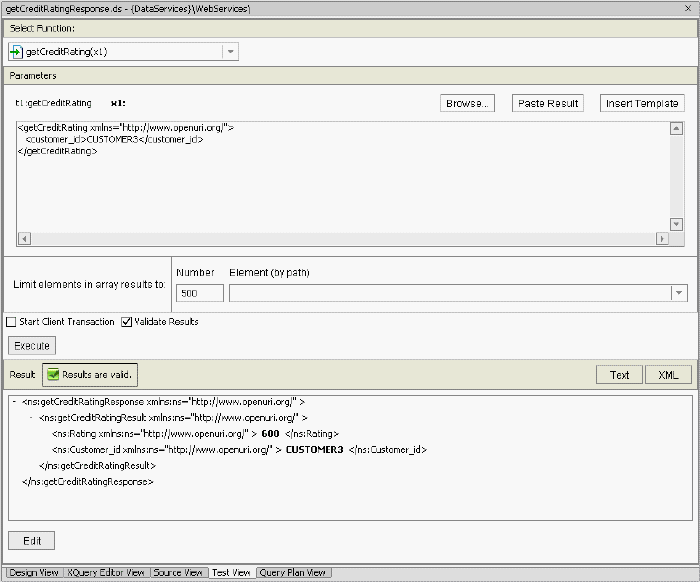Click the parameter area scroll up arrow
Viewport: 700px width, 582px height.
676,129
